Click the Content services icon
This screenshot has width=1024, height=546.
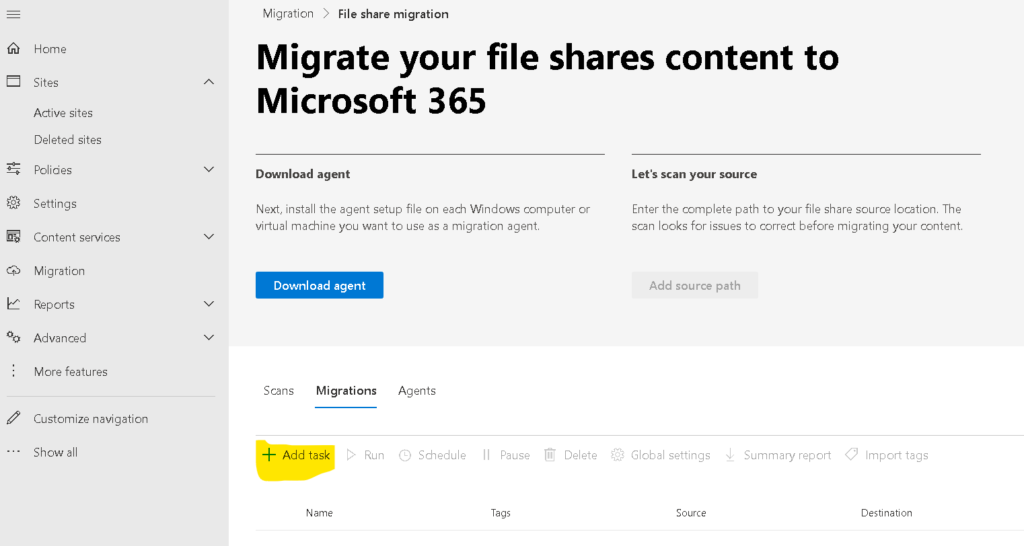tap(13, 236)
